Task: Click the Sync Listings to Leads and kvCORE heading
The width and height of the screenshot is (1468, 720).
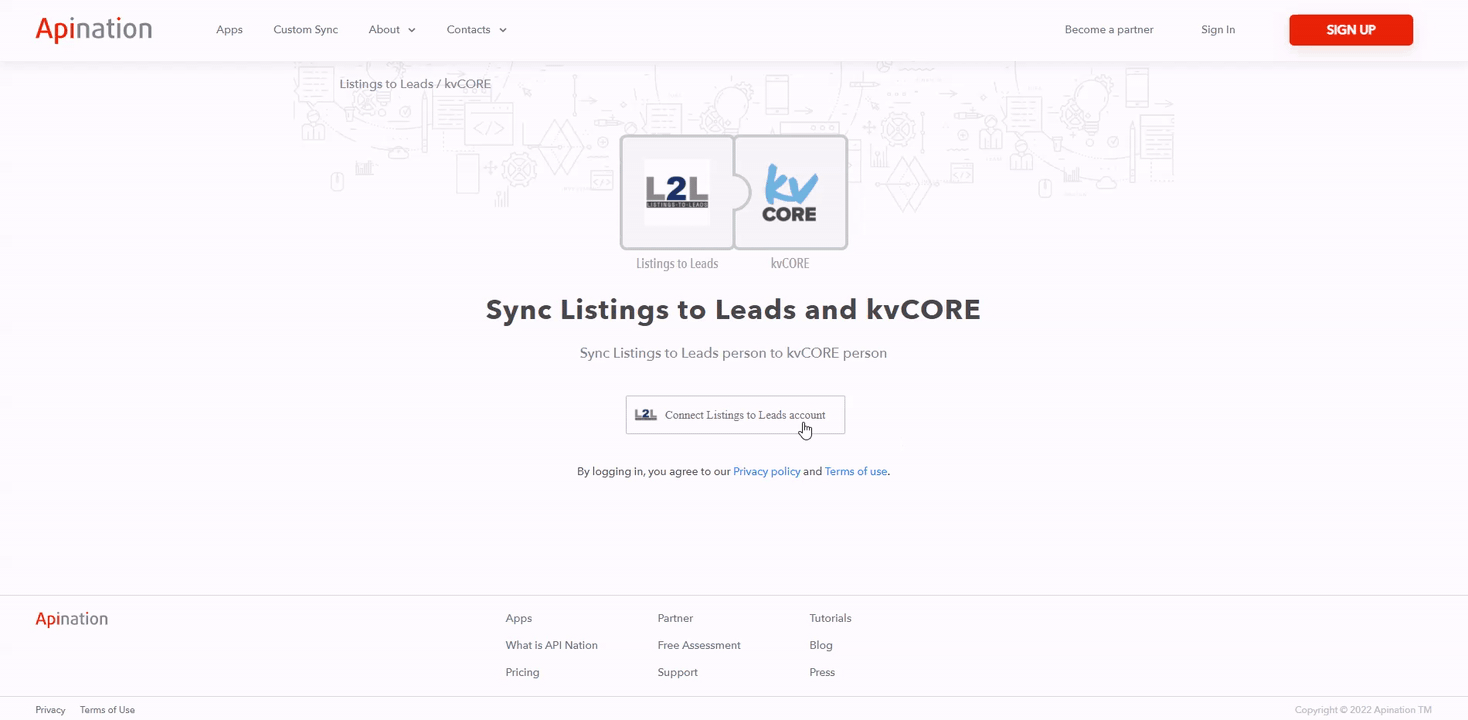Action: [733, 310]
